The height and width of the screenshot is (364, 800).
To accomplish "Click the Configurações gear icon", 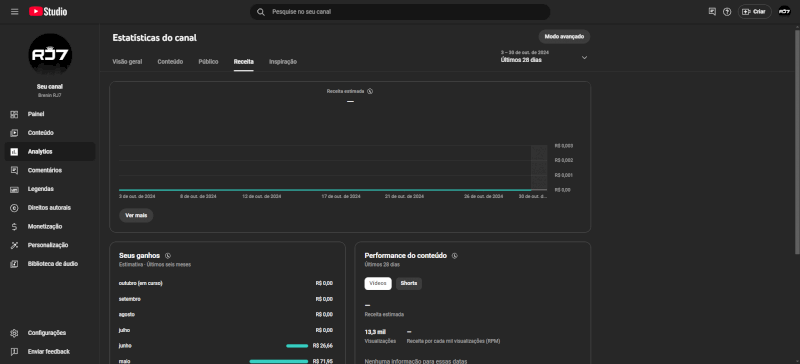I will [14, 333].
